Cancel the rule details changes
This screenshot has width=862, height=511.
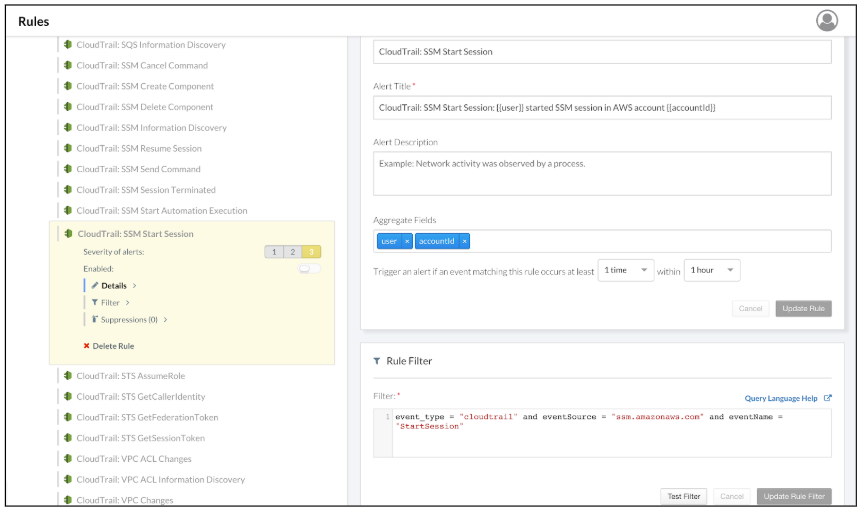(750, 308)
